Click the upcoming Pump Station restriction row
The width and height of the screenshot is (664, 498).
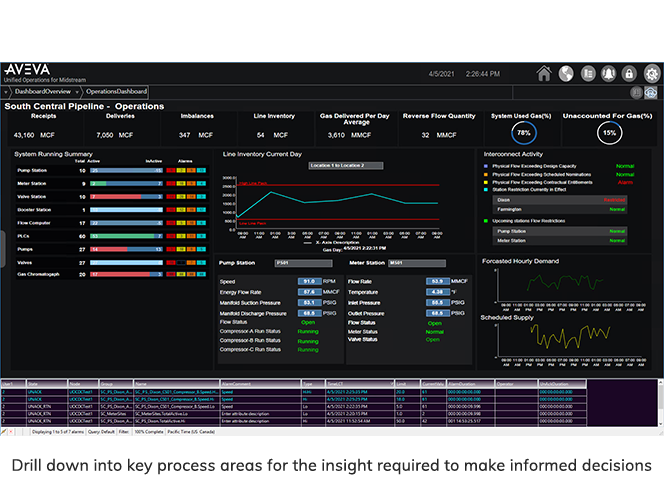[559, 231]
